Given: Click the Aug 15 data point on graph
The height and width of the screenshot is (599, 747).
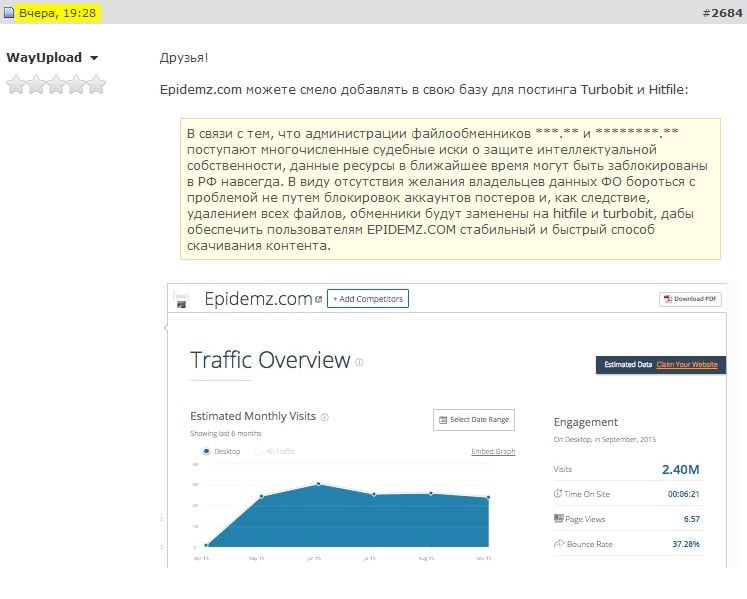Looking at the screenshot, I should [431, 494].
